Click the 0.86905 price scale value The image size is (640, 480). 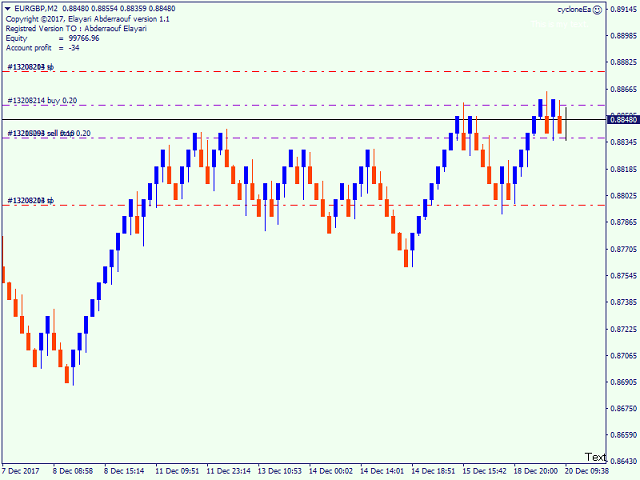coord(624,382)
